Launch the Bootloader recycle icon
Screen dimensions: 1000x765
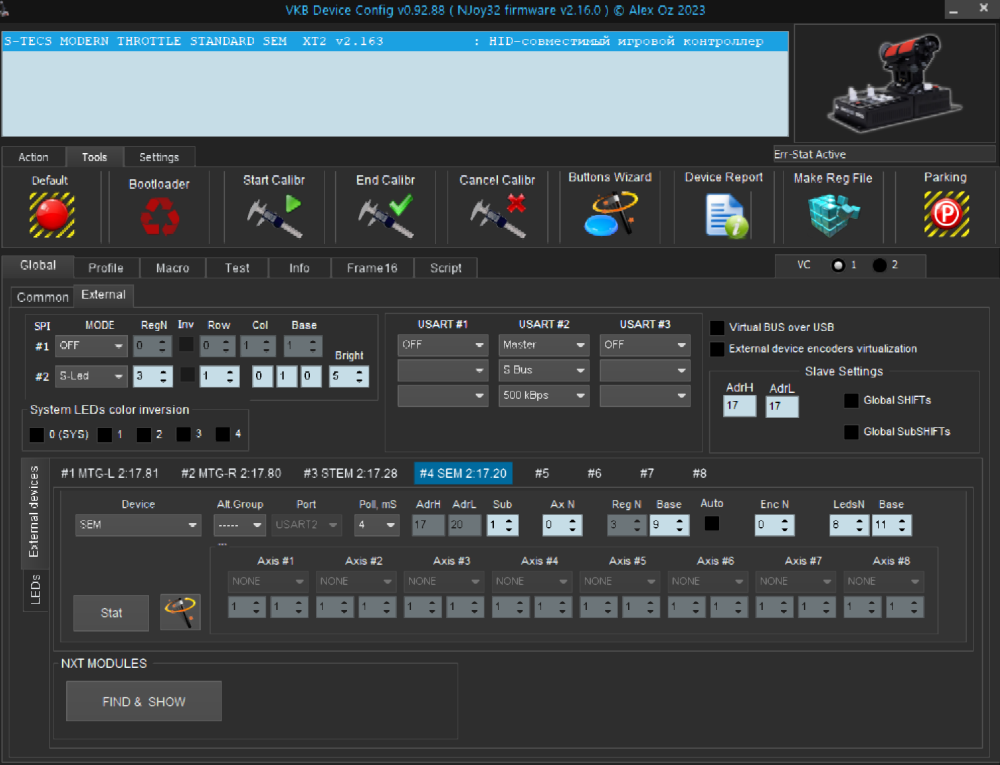pos(158,215)
